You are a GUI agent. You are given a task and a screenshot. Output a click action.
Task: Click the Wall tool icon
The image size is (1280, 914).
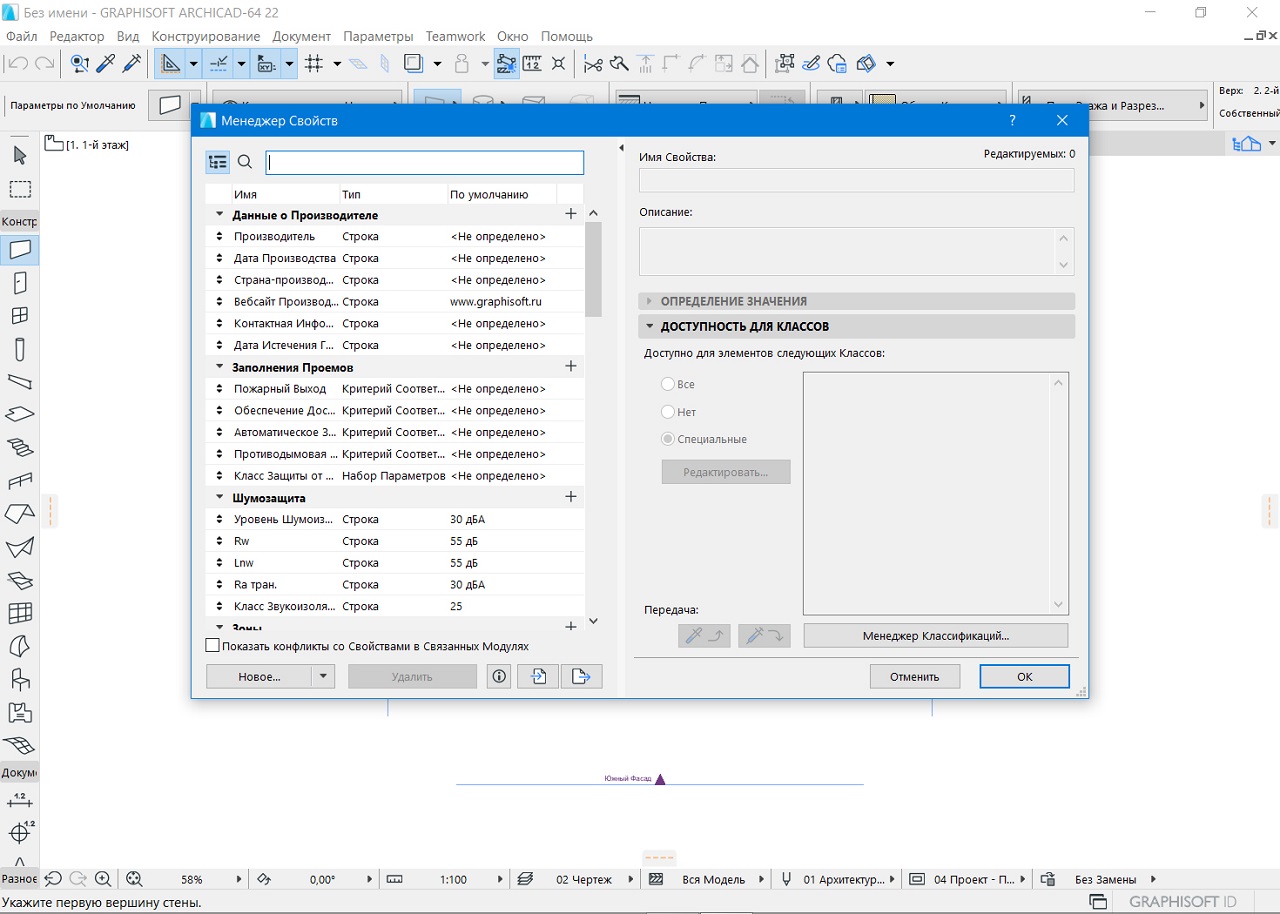(19, 249)
